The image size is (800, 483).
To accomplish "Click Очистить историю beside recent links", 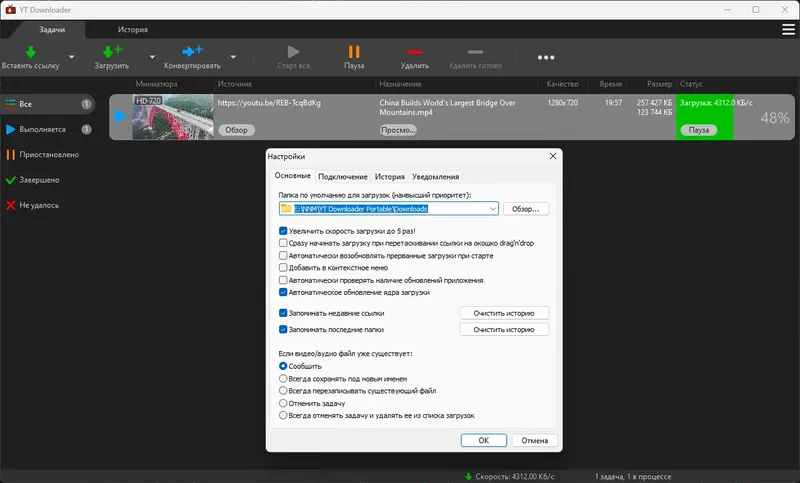I will [504, 313].
